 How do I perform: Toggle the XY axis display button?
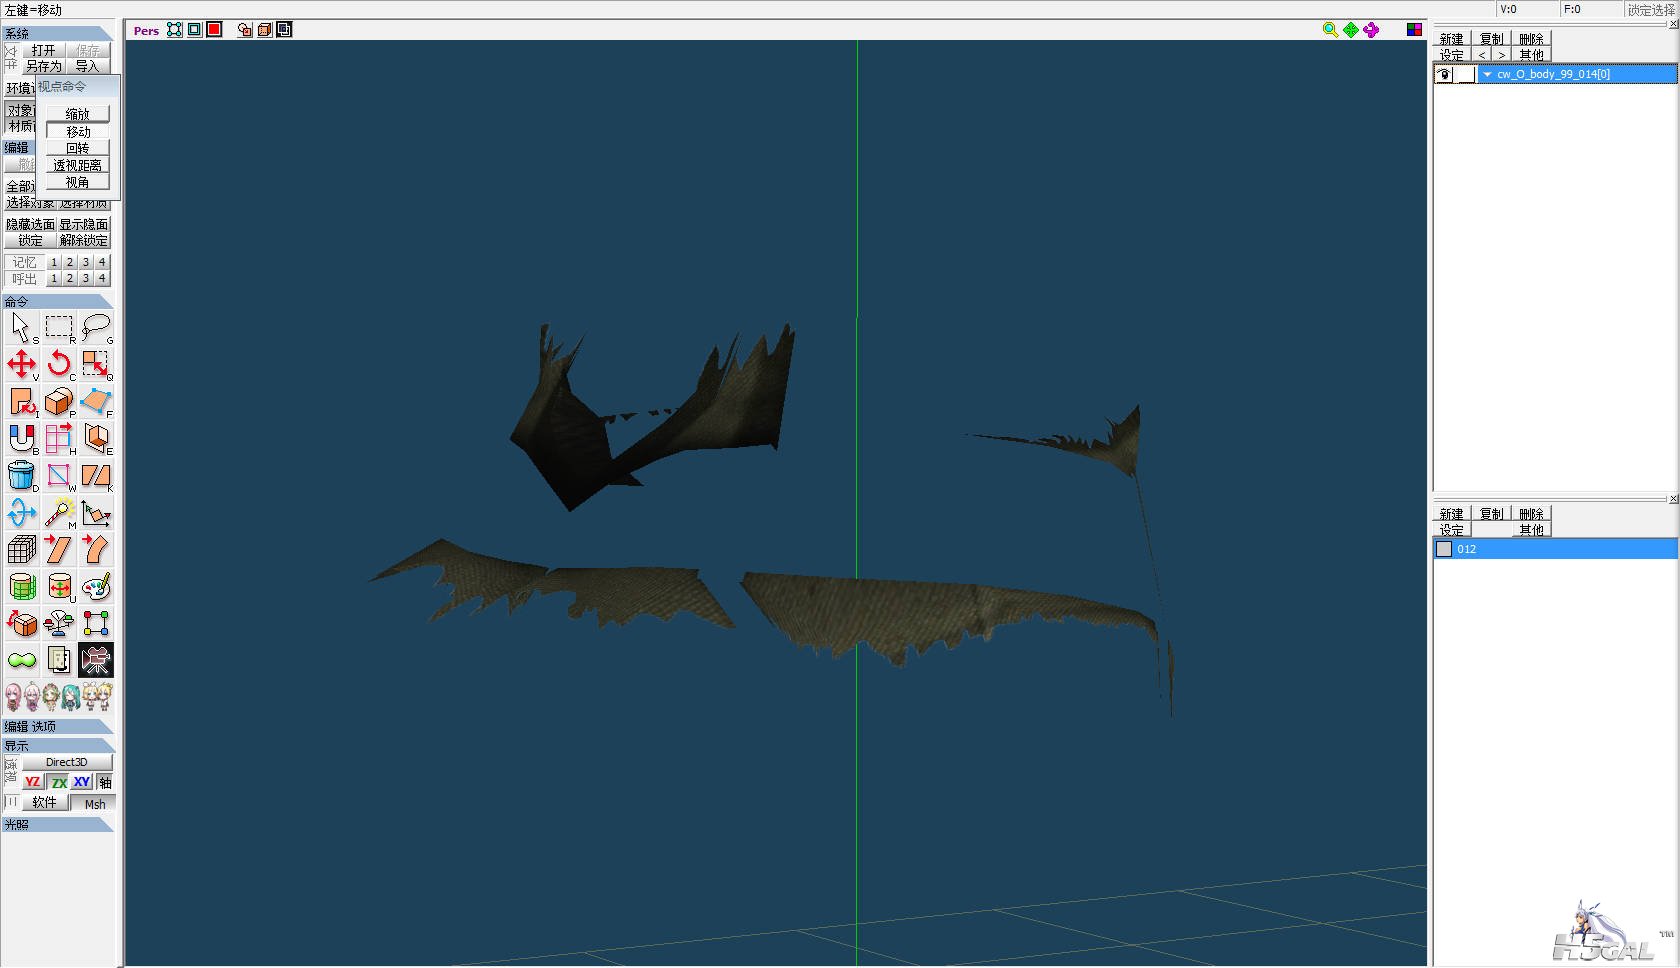click(82, 782)
